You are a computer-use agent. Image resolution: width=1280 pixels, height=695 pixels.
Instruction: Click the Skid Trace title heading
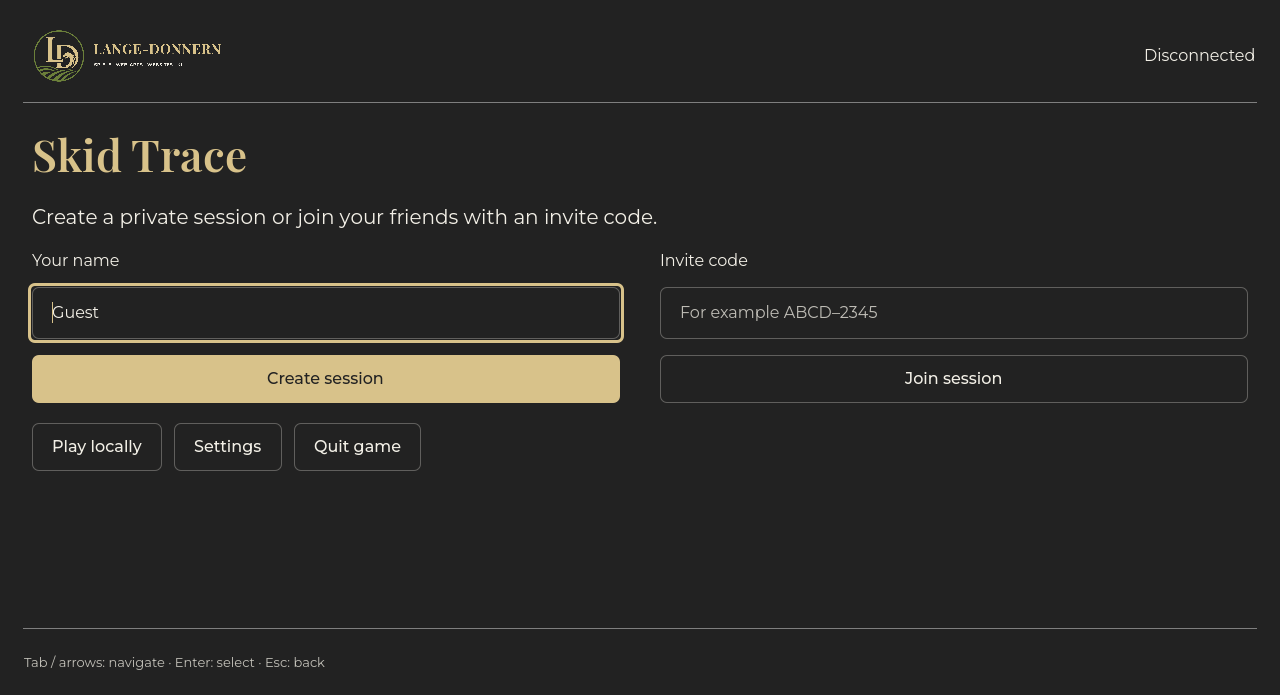pyautogui.click(x=139, y=155)
